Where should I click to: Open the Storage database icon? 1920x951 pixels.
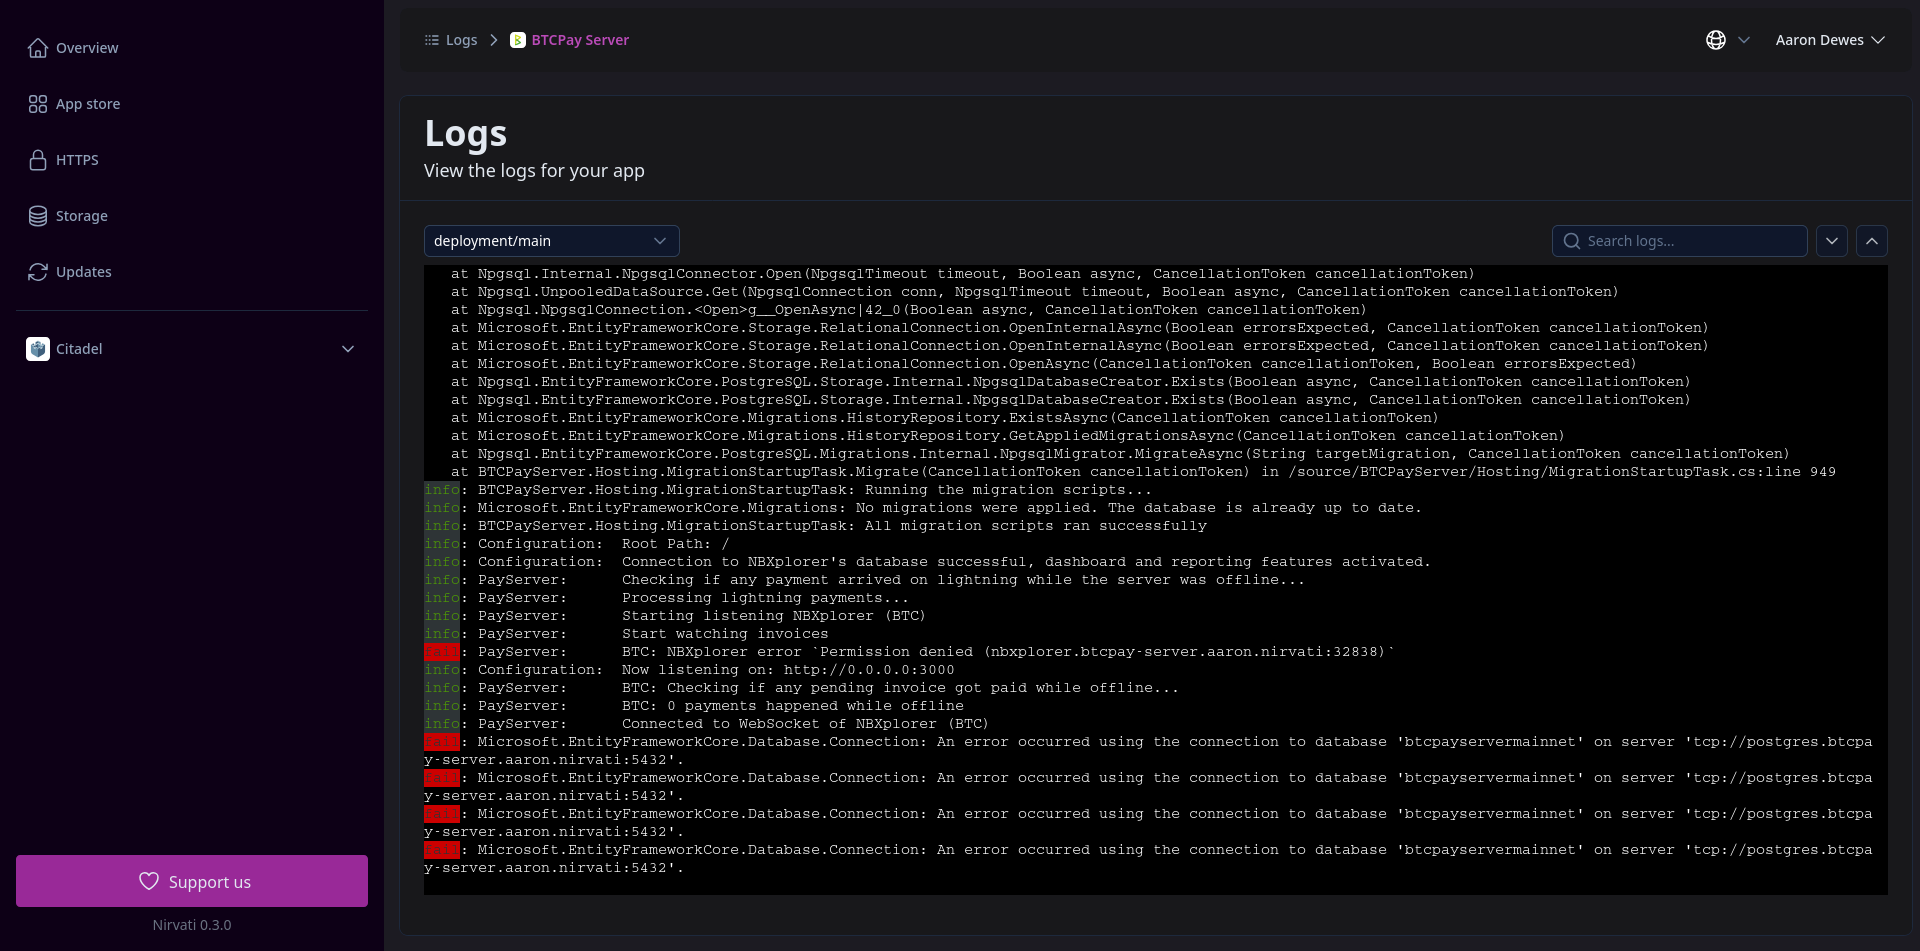click(37, 215)
